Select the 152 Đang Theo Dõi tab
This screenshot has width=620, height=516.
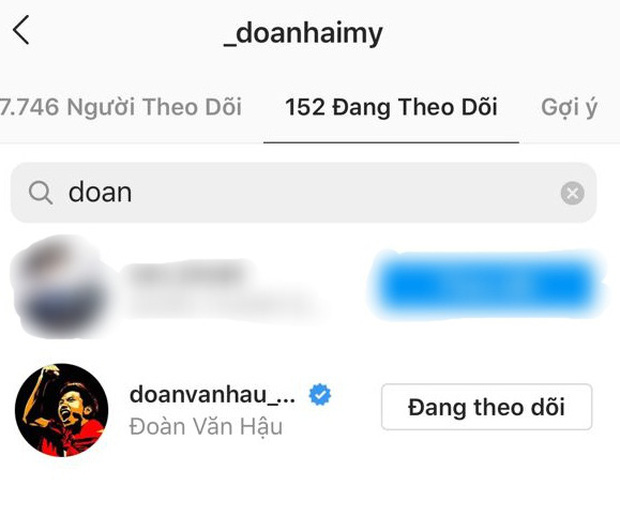391,108
